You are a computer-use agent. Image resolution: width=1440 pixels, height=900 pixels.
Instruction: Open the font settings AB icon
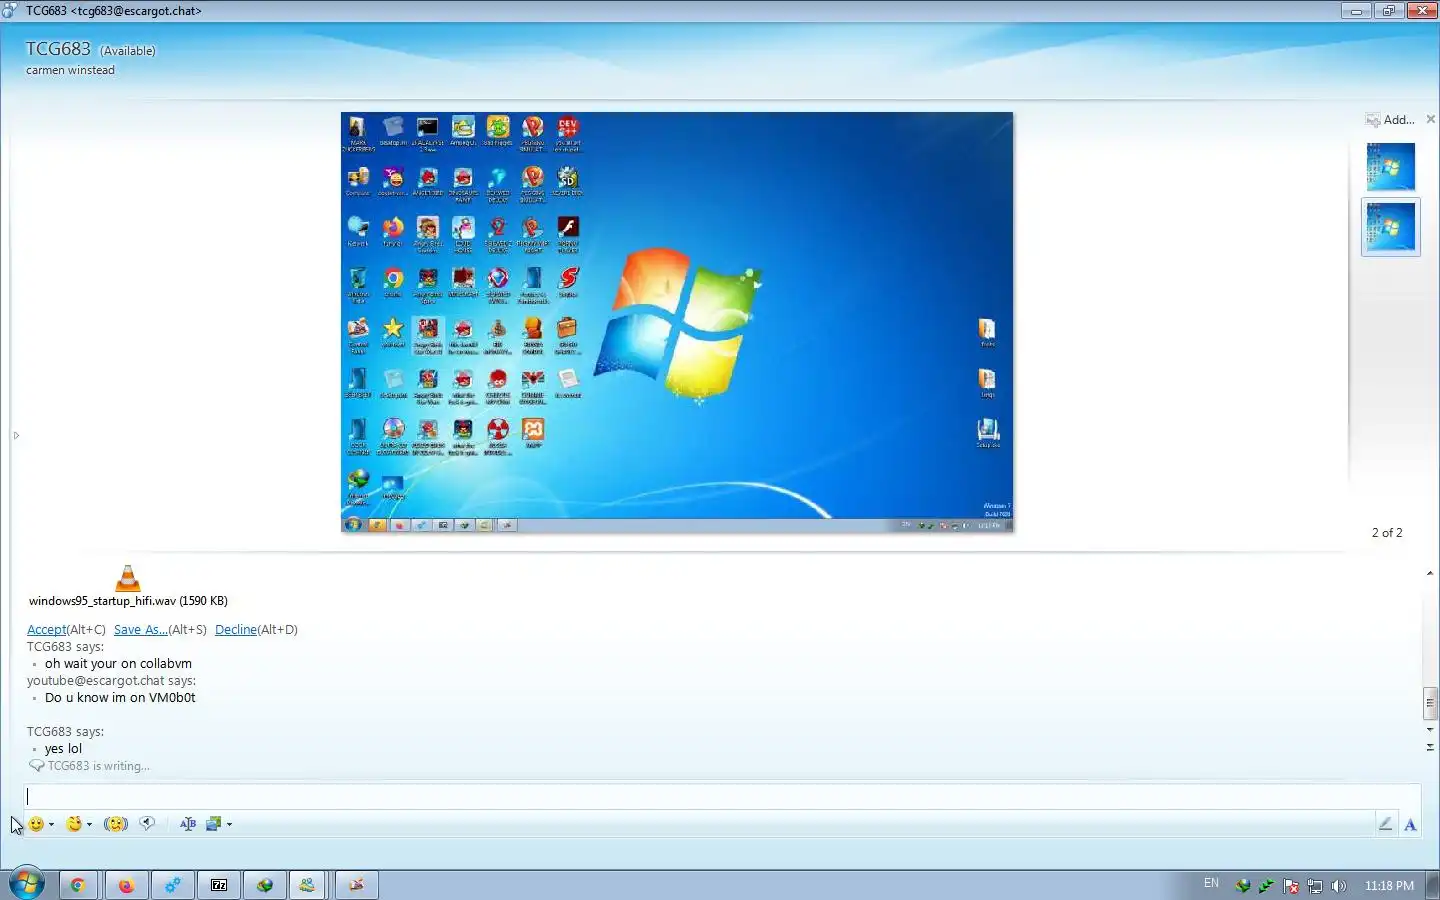click(187, 824)
